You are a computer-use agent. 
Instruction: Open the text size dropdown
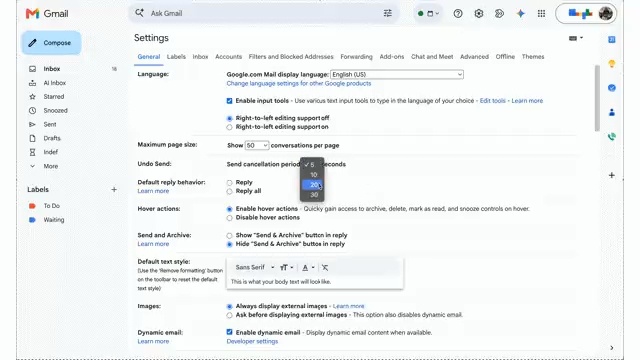pos(287,268)
